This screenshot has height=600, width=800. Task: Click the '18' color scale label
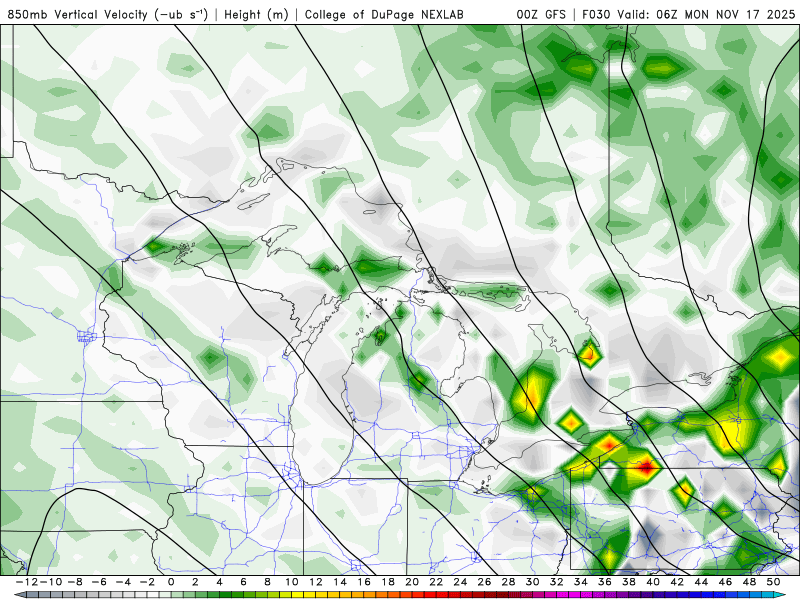click(388, 582)
